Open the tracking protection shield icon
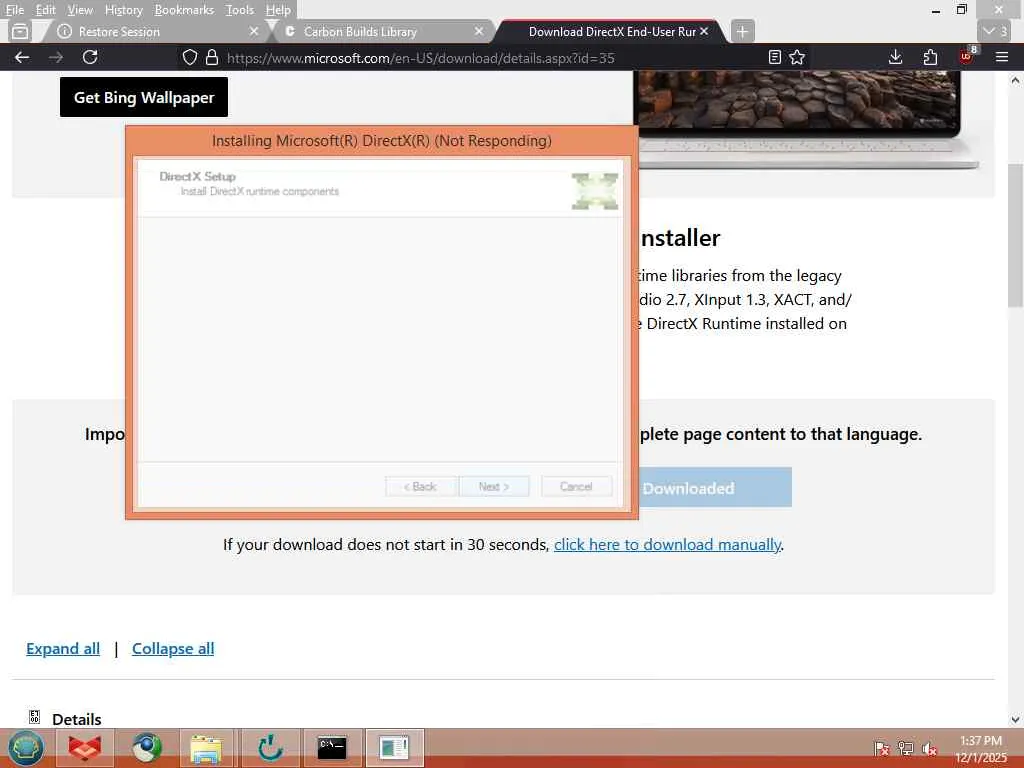The width and height of the screenshot is (1024, 768). [189, 57]
